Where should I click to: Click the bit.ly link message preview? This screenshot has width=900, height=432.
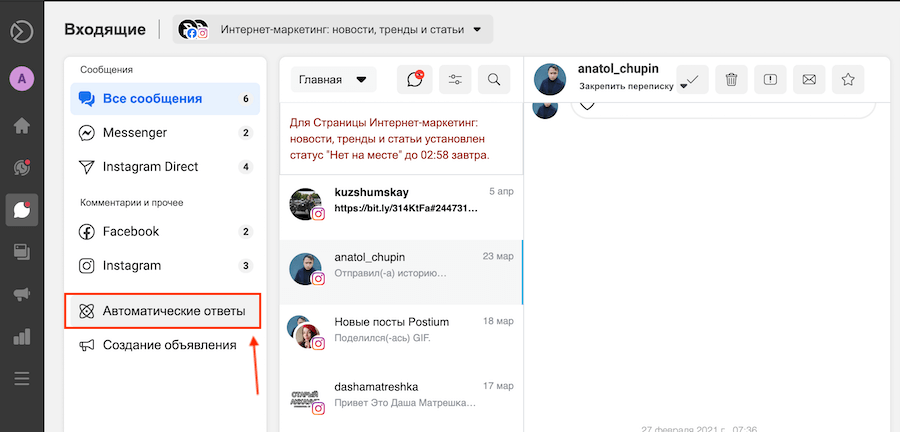point(406,209)
